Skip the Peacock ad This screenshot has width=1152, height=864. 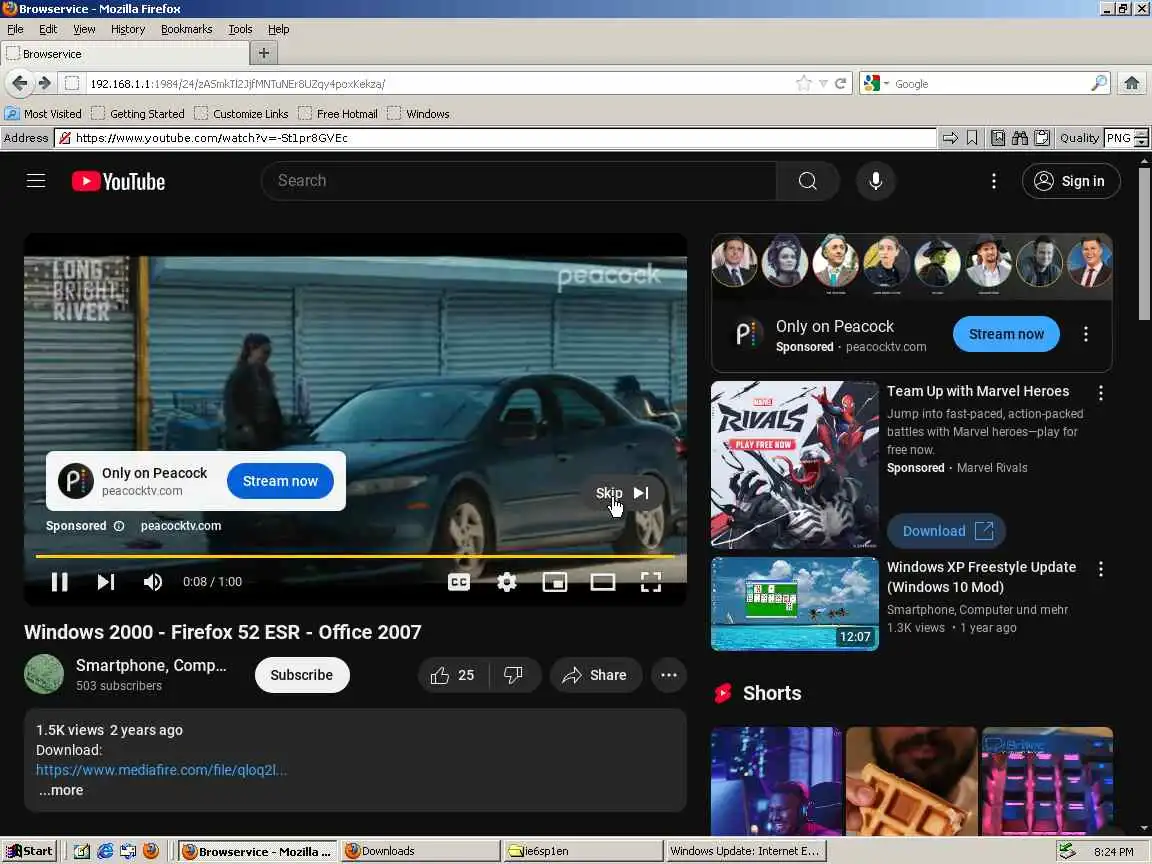tap(622, 493)
